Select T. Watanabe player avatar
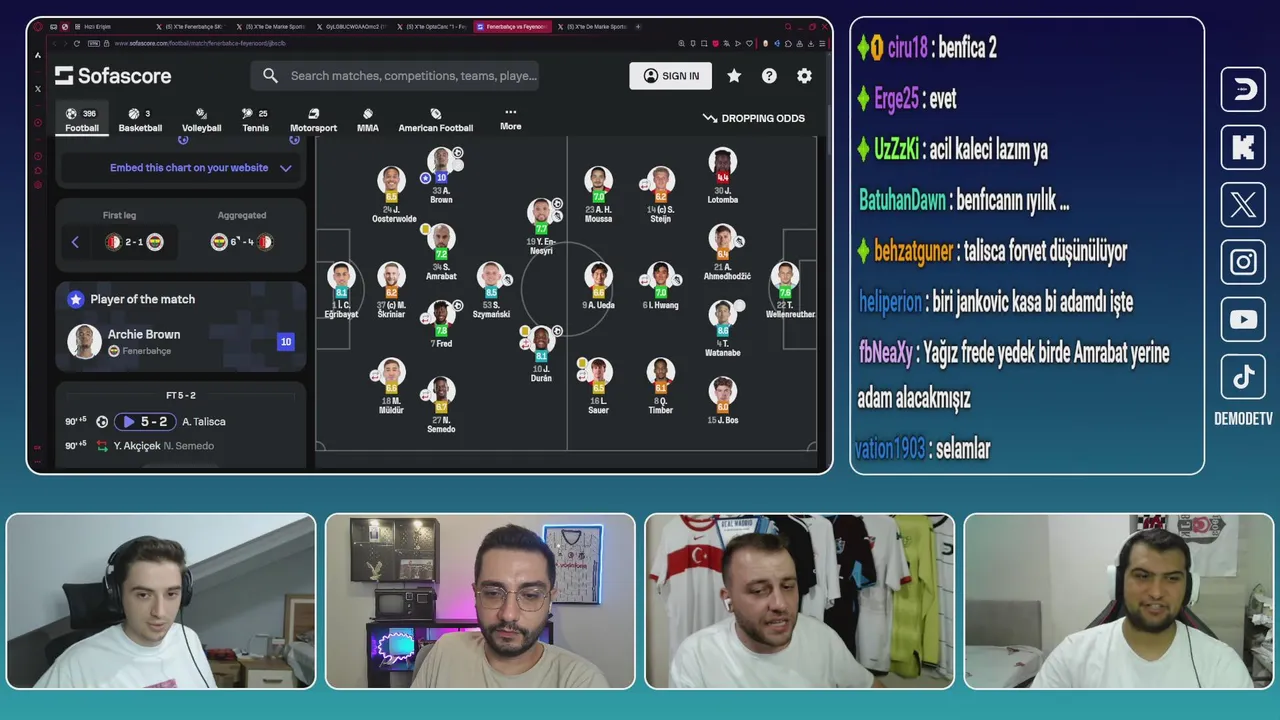The image size is (1280, 720). pos(723,315)
